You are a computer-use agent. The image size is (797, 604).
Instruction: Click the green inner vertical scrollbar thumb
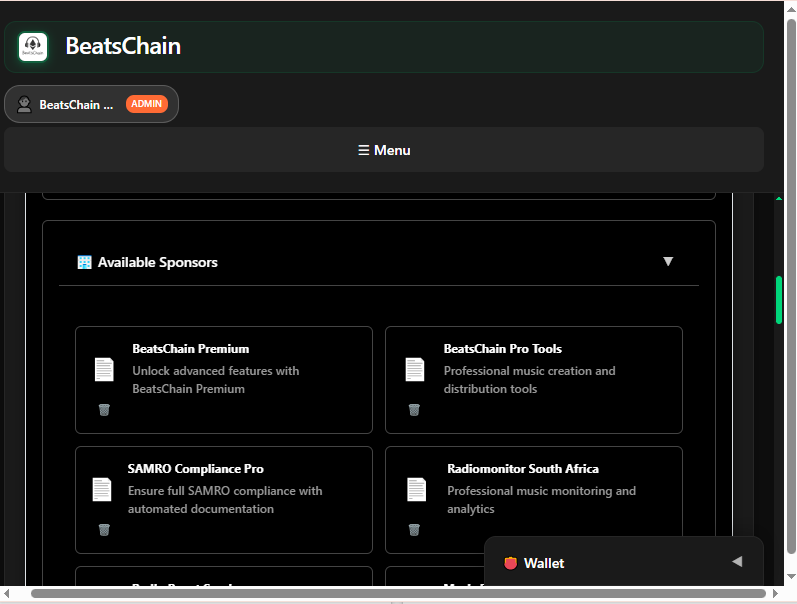pyautogui.click(x=779, y=300)
